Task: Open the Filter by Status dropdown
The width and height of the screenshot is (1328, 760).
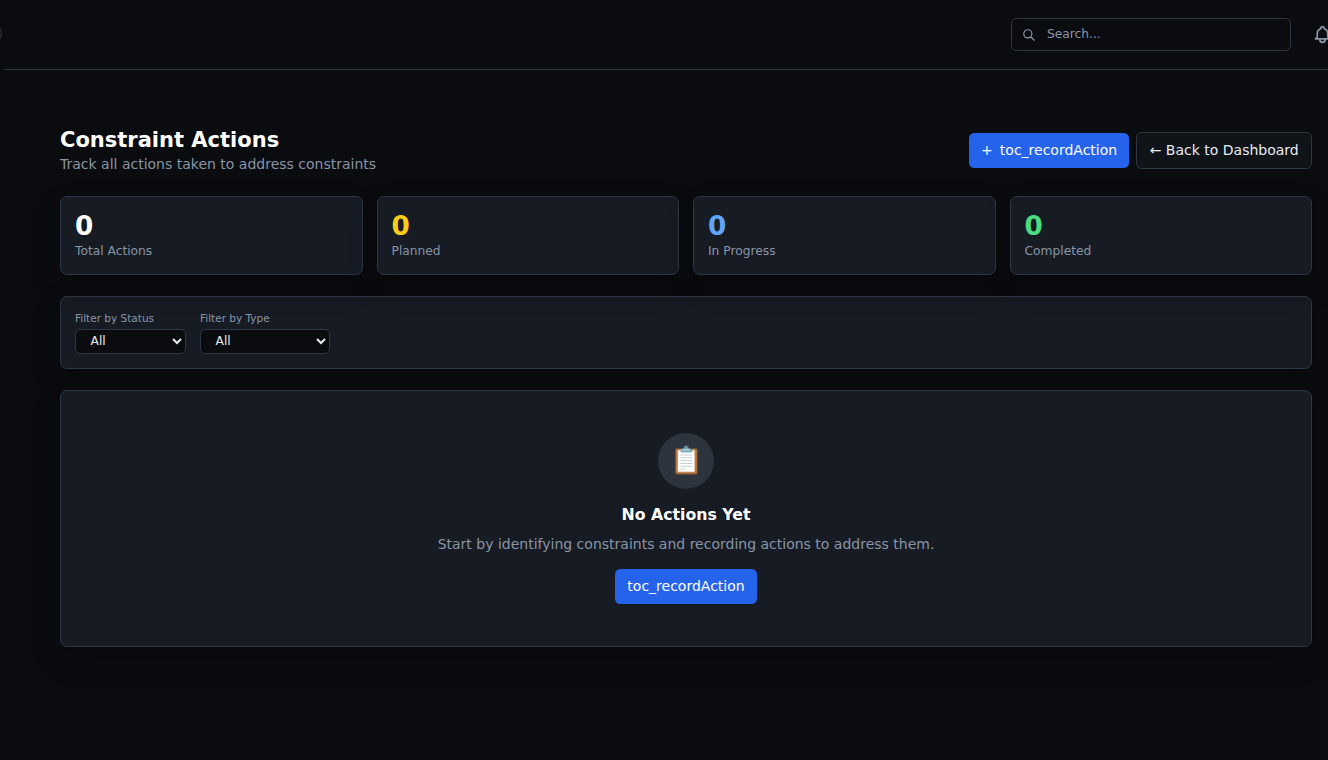Action: [130, 341]
